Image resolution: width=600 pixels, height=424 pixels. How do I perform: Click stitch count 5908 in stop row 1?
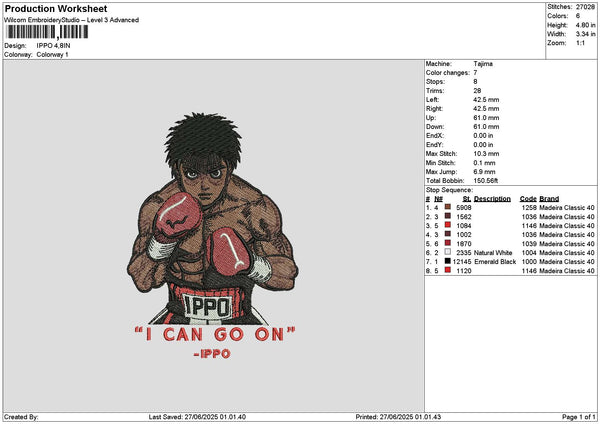coord(464,207)
